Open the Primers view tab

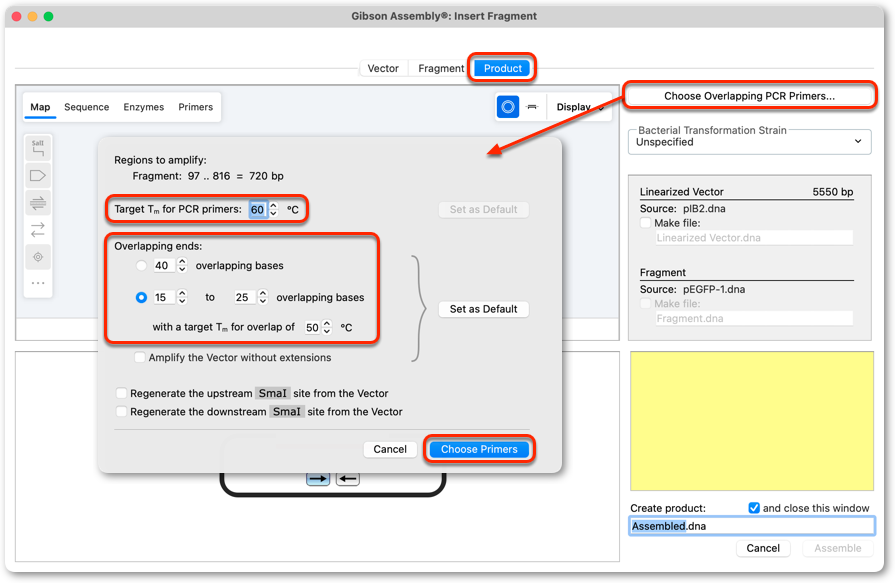point(195,107)
